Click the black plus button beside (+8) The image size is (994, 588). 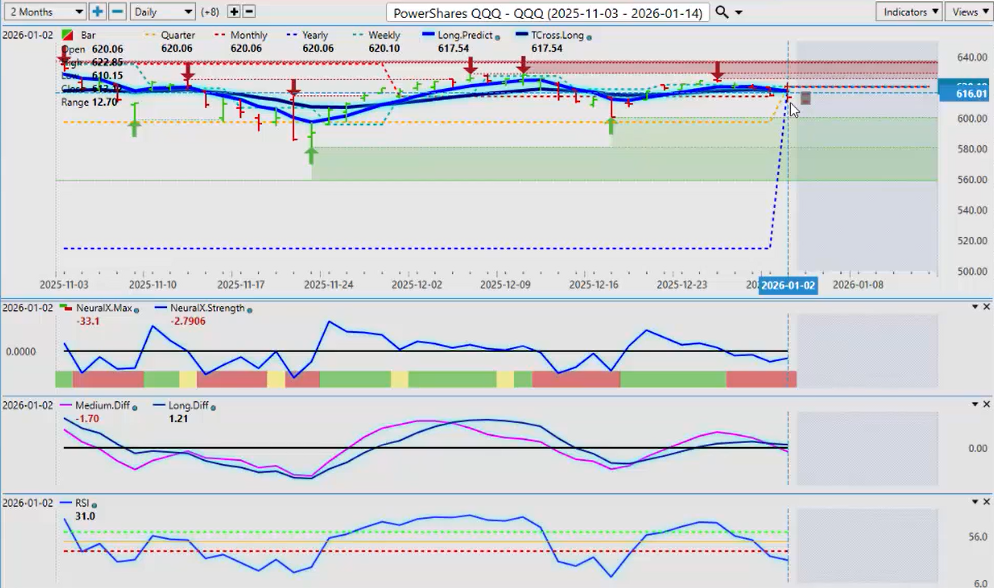pyautogui.click(x=234, y=12)
